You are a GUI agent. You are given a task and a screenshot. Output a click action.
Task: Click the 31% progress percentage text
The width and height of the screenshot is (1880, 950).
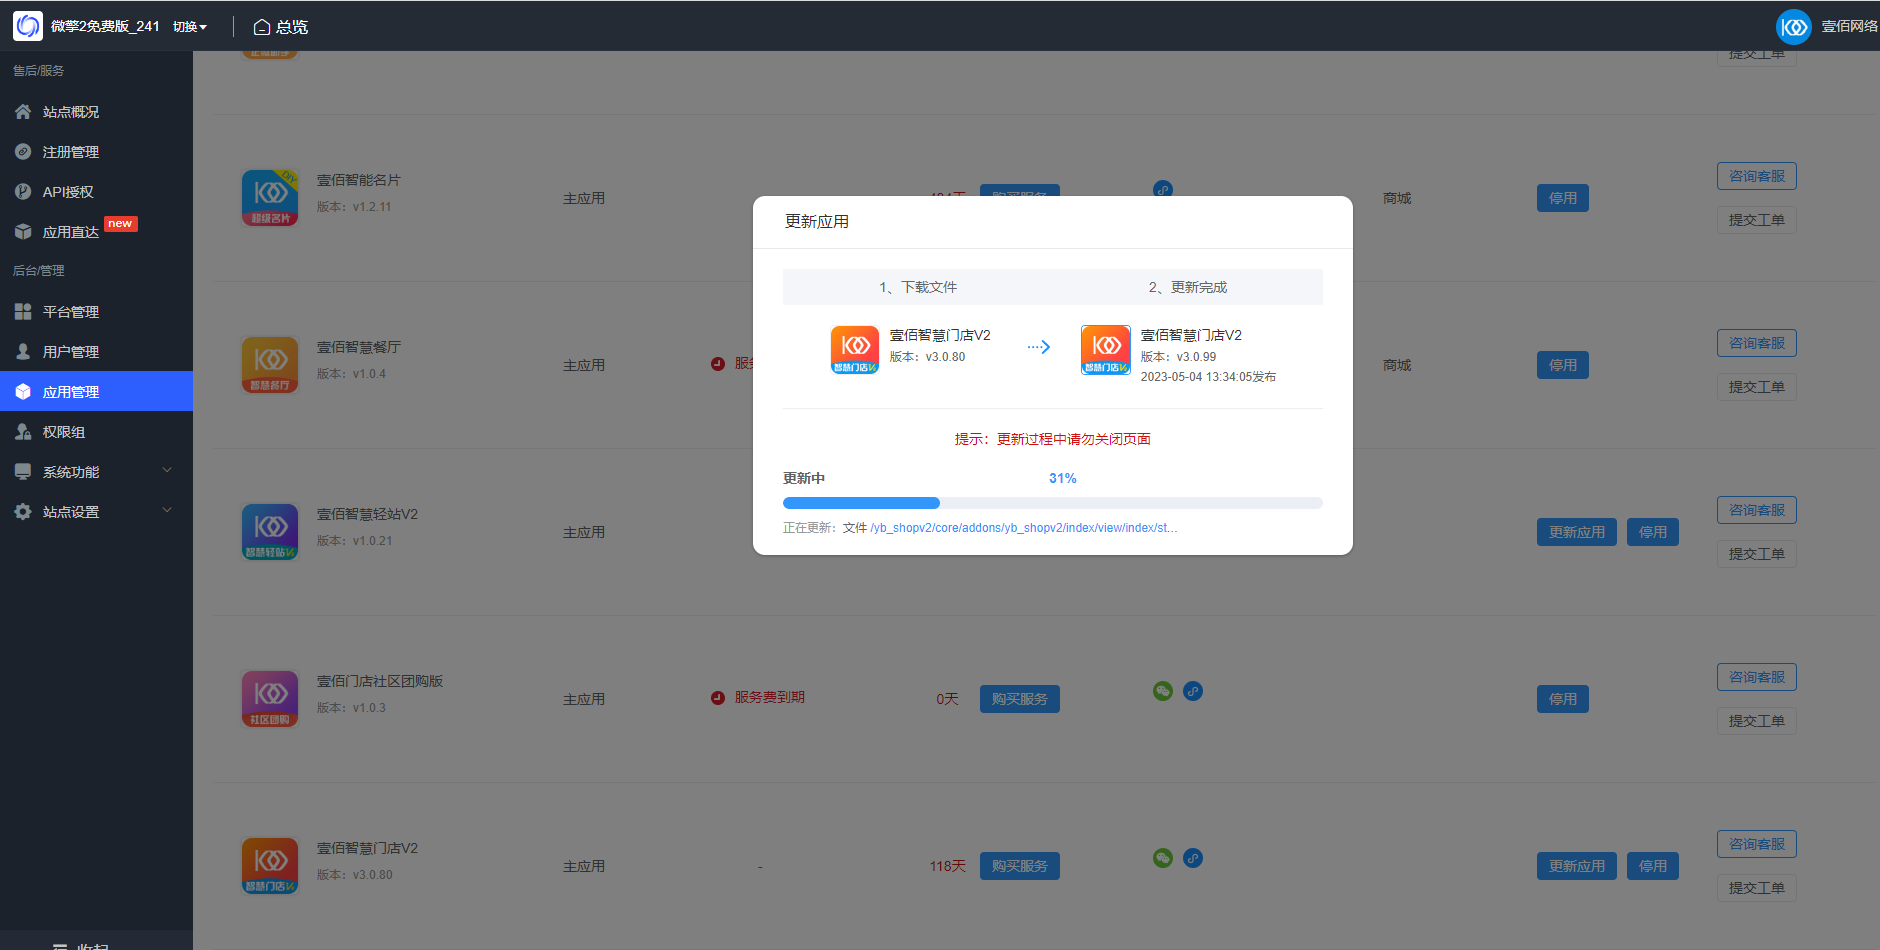point(1063,478)
